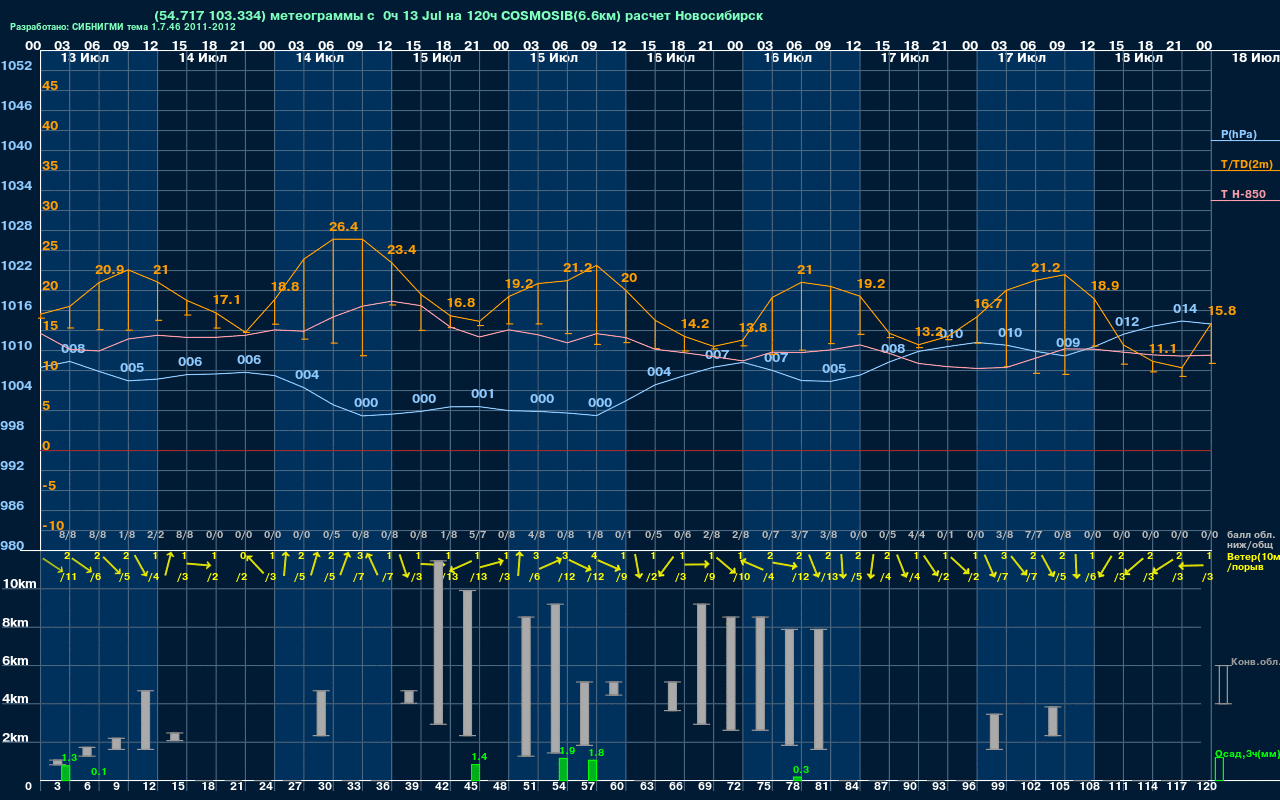
Task: Click the green precipitation bar labeled 1.8
Action: coord(593,770)
